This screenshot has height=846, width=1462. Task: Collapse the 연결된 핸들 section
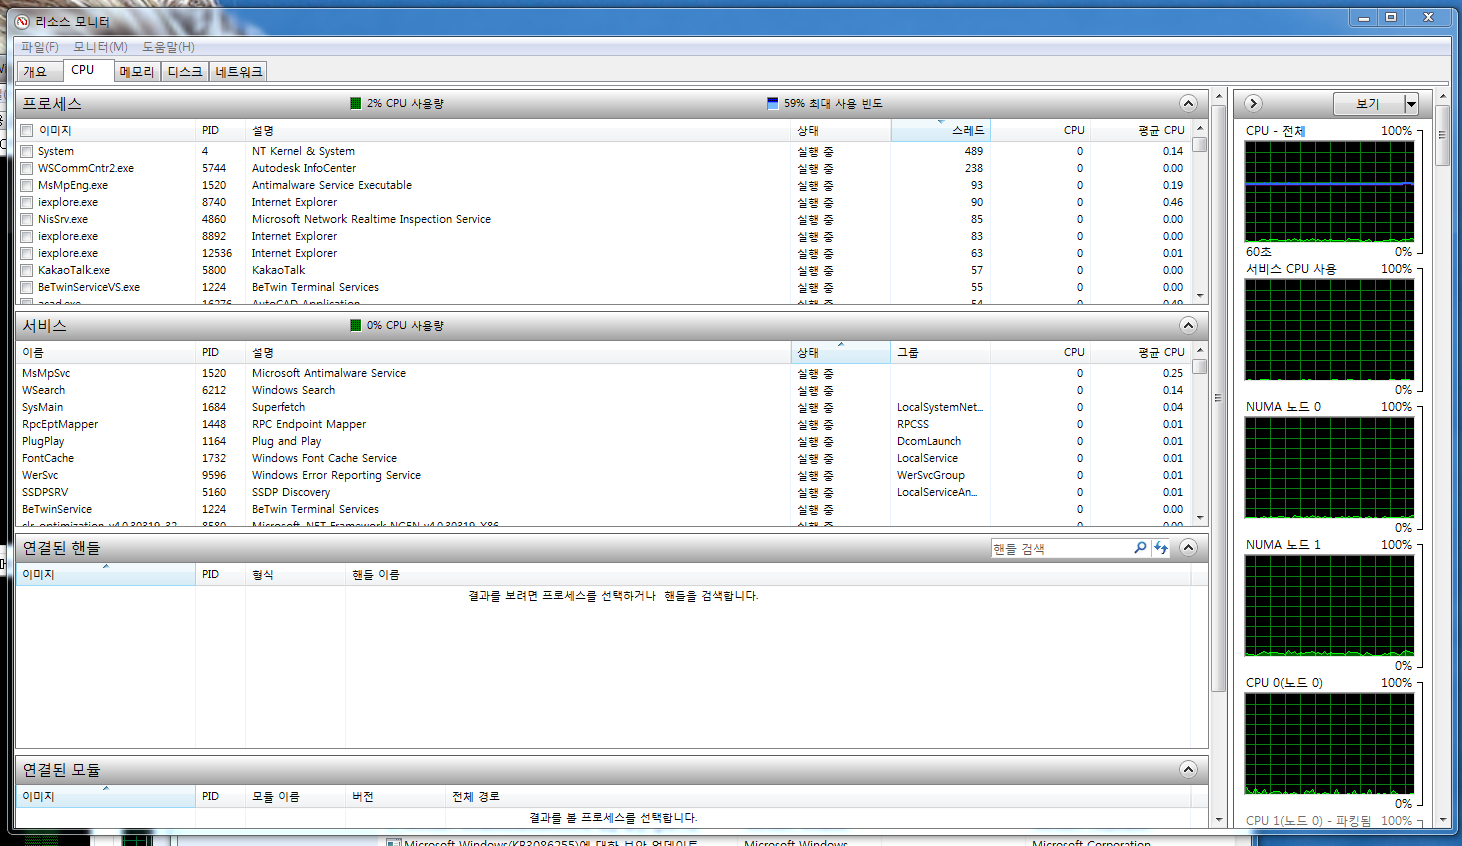click(x=1188, y=547)
